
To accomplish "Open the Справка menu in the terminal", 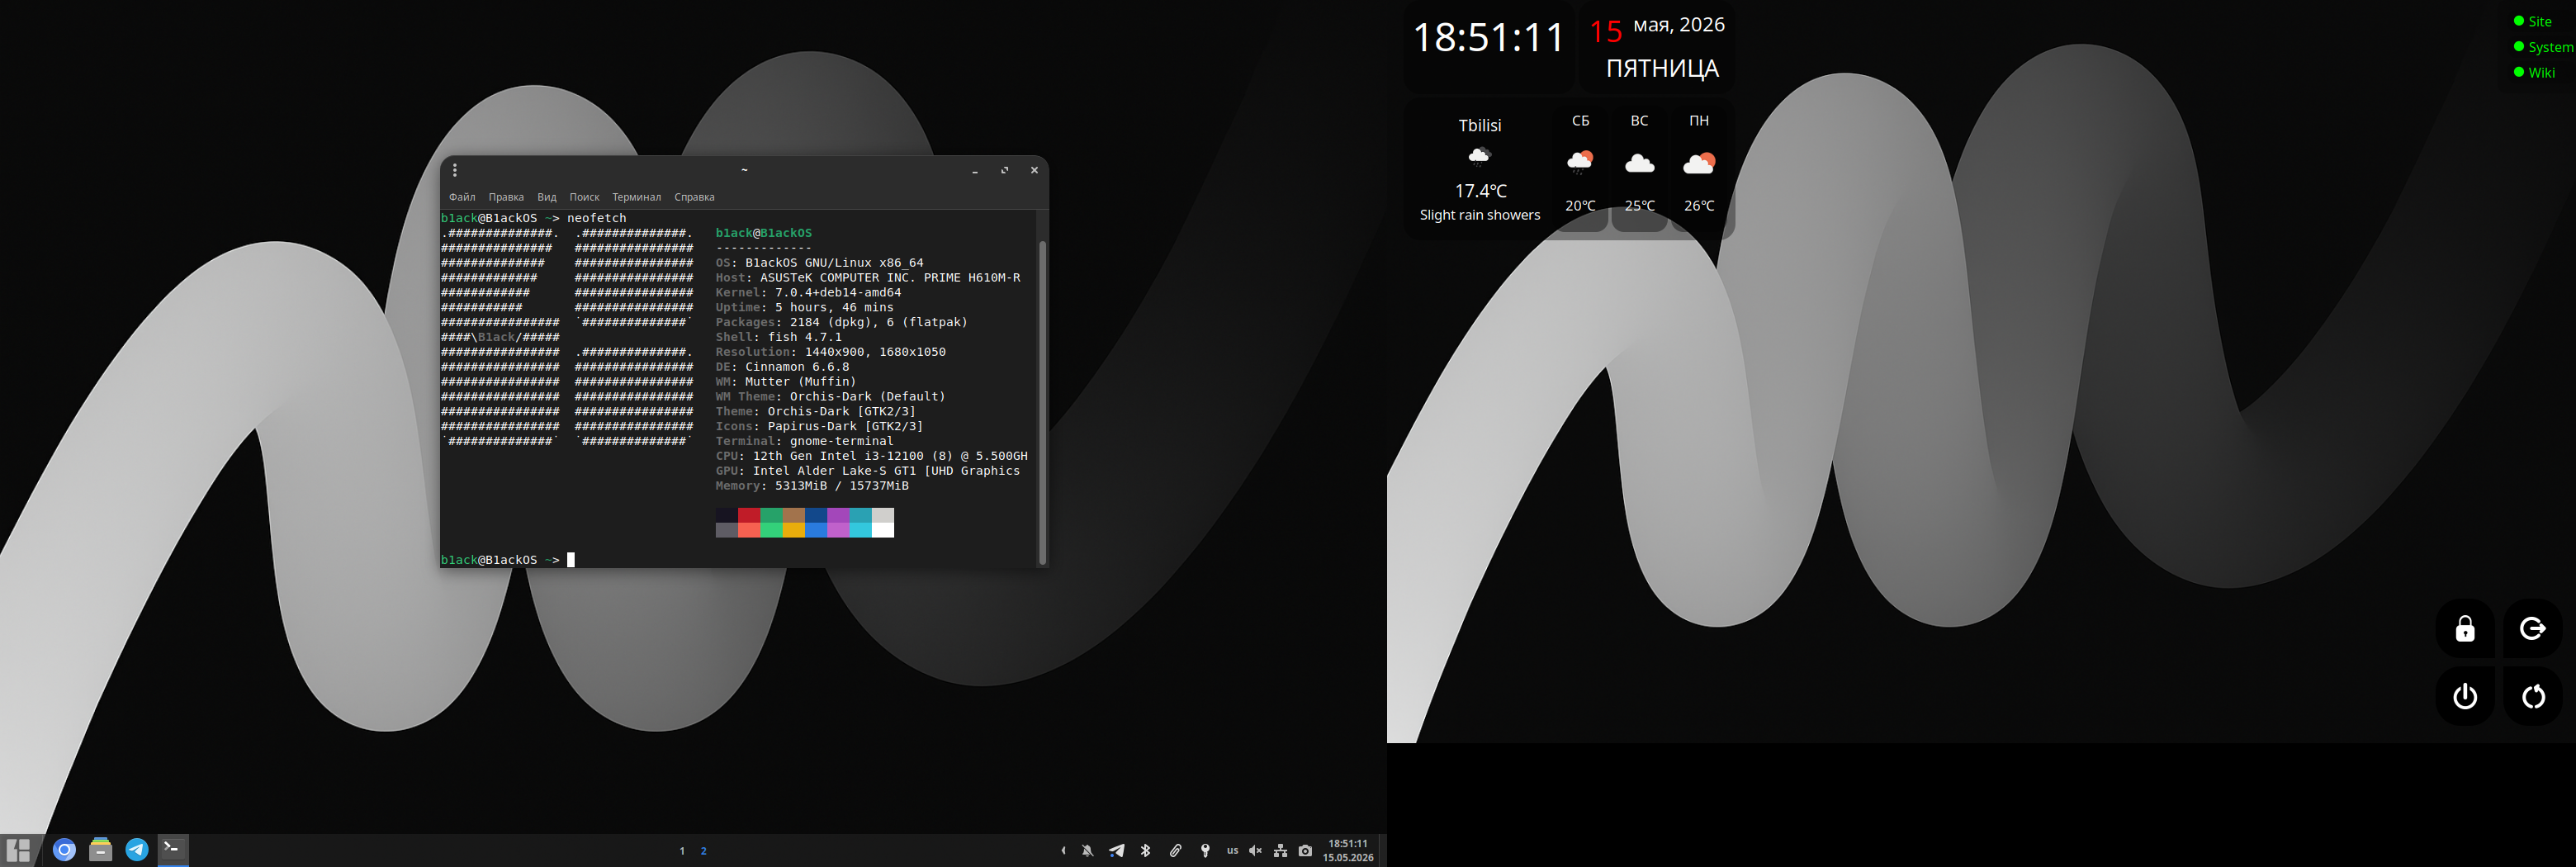I will point(694,197).
